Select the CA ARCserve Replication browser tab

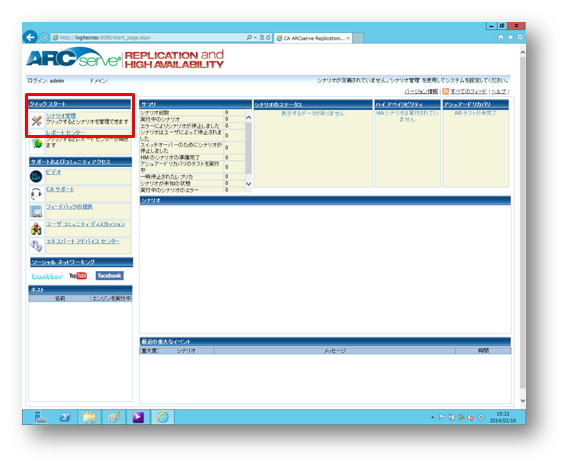[313, 38]
